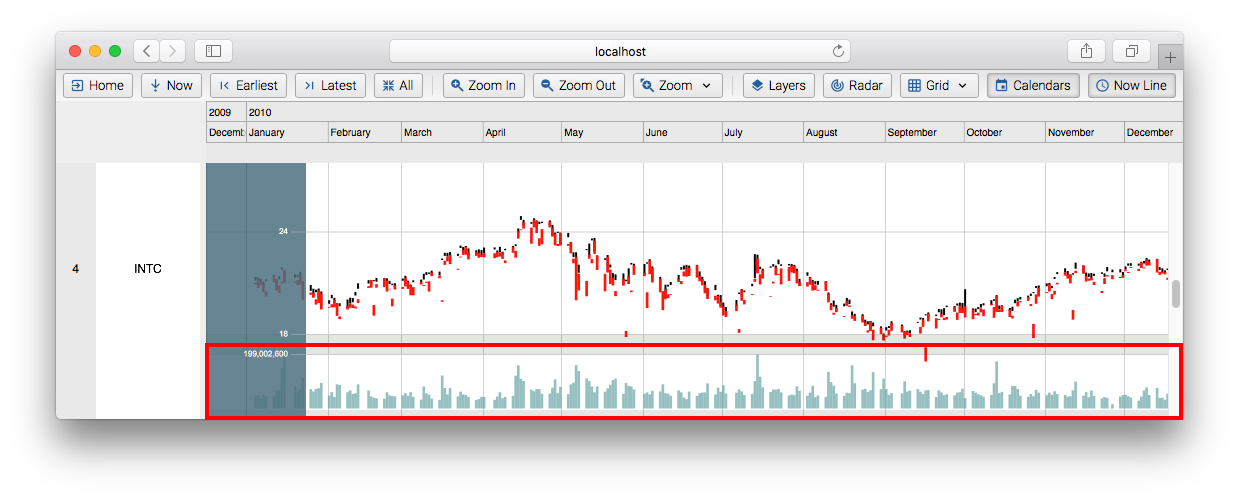
Task: Open the Zoom dropdown menu
Action: [677, 85]
